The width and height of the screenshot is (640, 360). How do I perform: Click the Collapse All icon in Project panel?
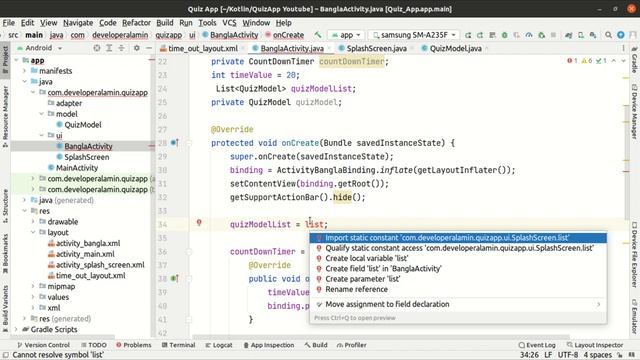click(x=121, y=48)
